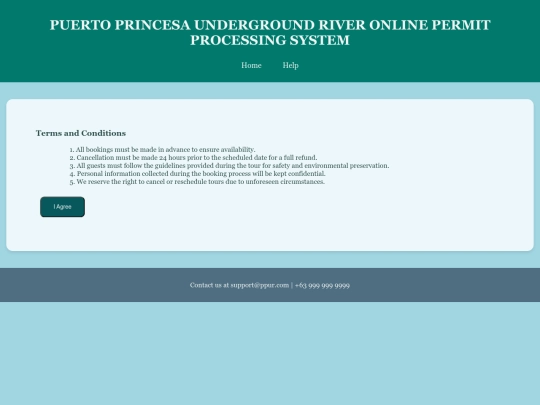Select the site title heading text

pos(270,32)
